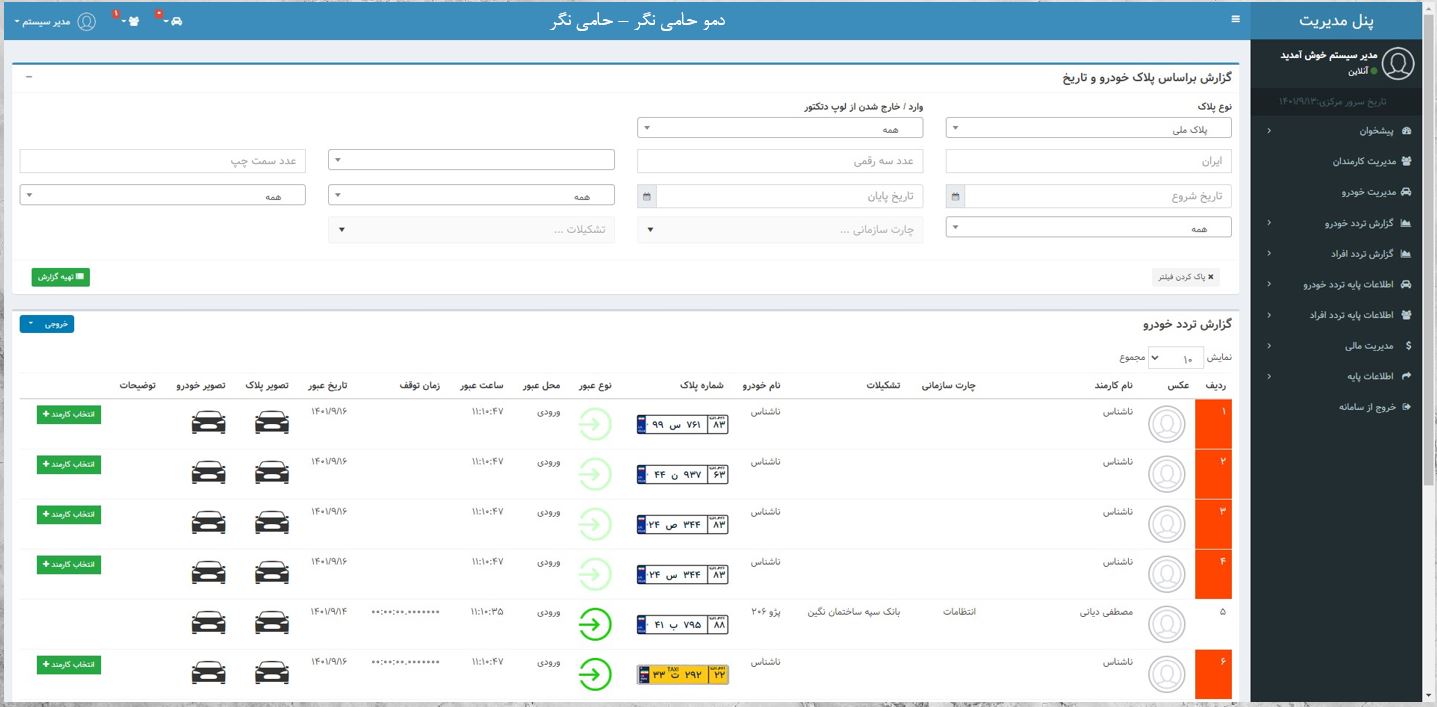Viewport: 1437px width, 707px height.
Task: Click انتخاب کارمند in row 1
Action: (69, 414)
